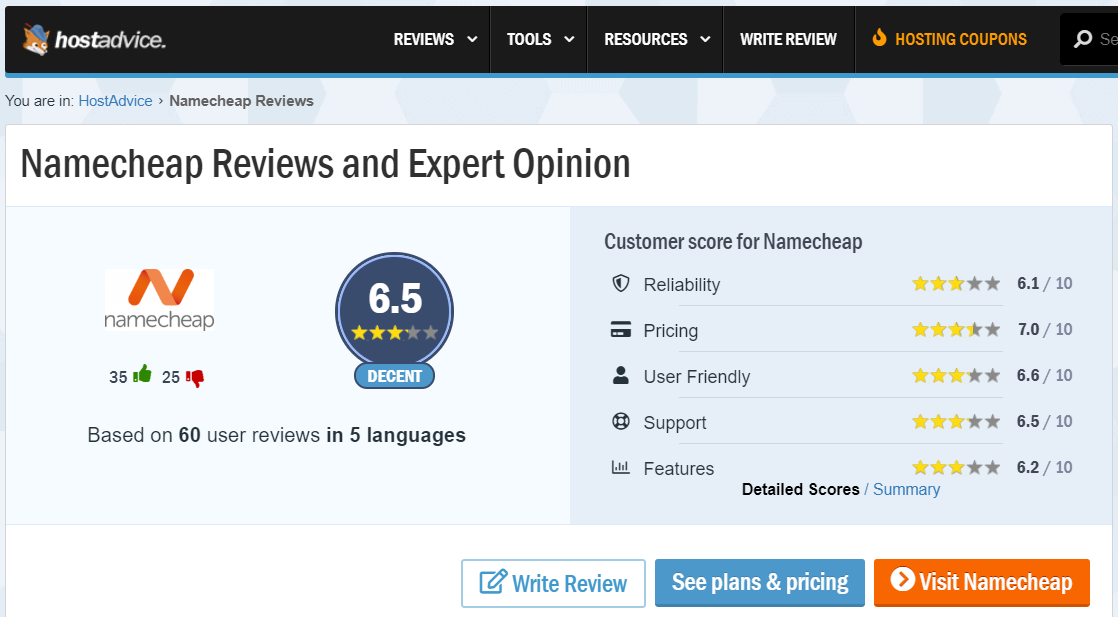This screenshot has height=617, width=1118.
Task: Click the Features star rating
Action: 956,467
